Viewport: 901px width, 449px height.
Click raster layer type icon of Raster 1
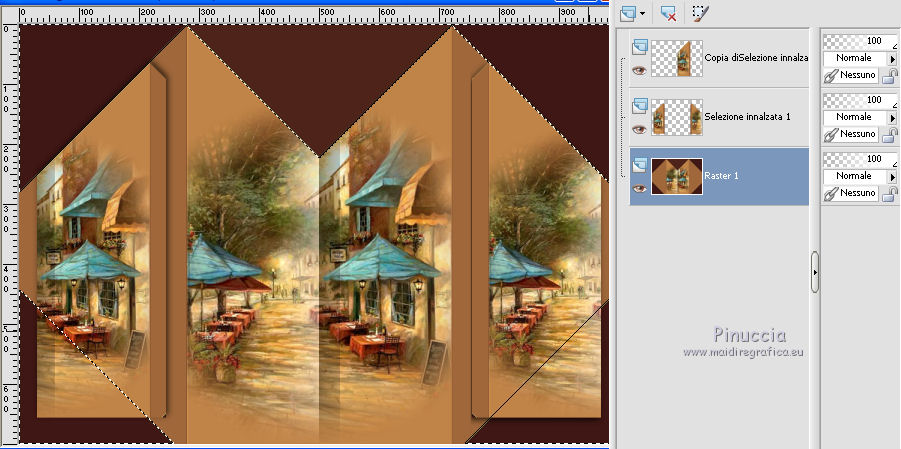[x=640, y=166]
